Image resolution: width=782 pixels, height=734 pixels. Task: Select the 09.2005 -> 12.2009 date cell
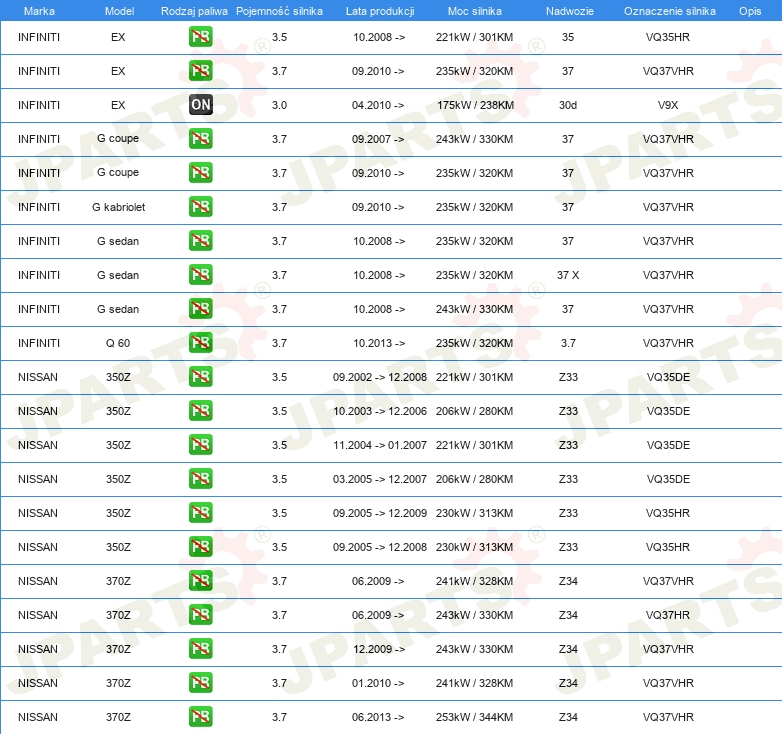[380, 513]
